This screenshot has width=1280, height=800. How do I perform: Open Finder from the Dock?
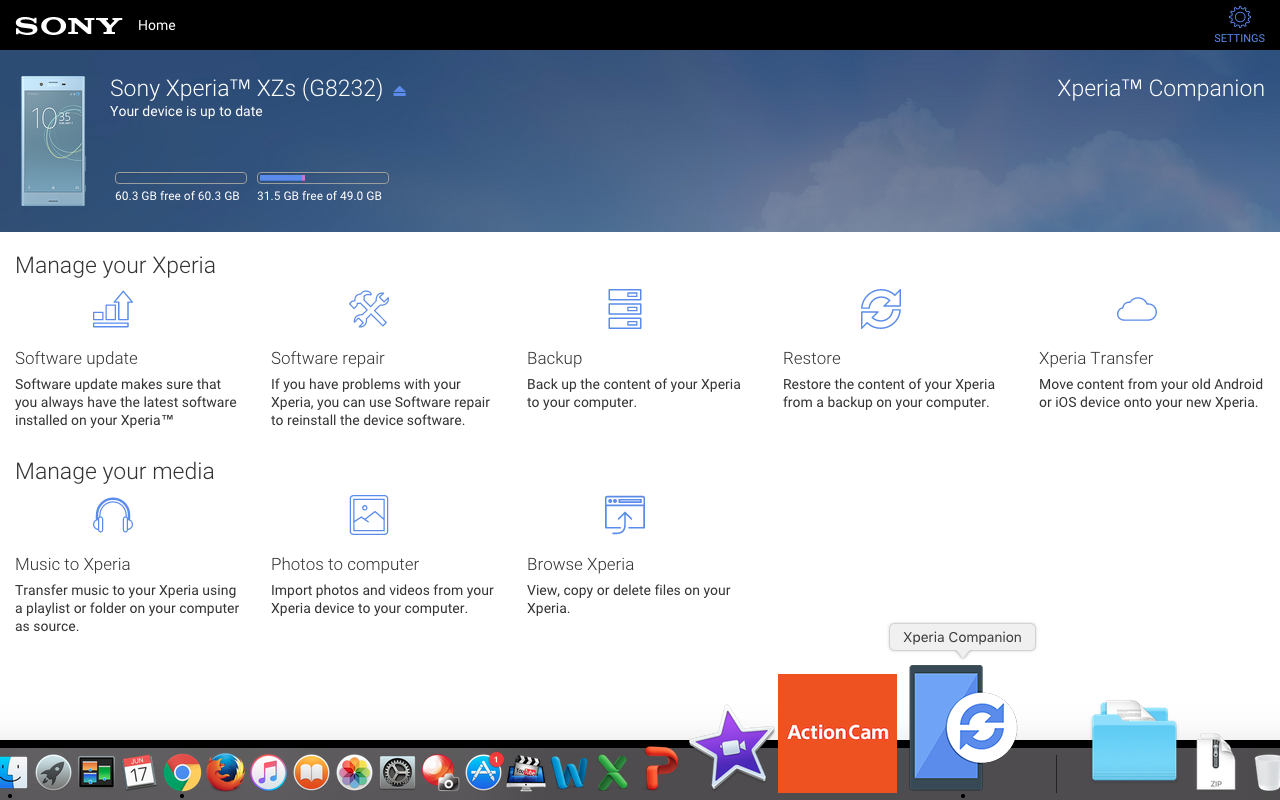[x=12, y=772]
